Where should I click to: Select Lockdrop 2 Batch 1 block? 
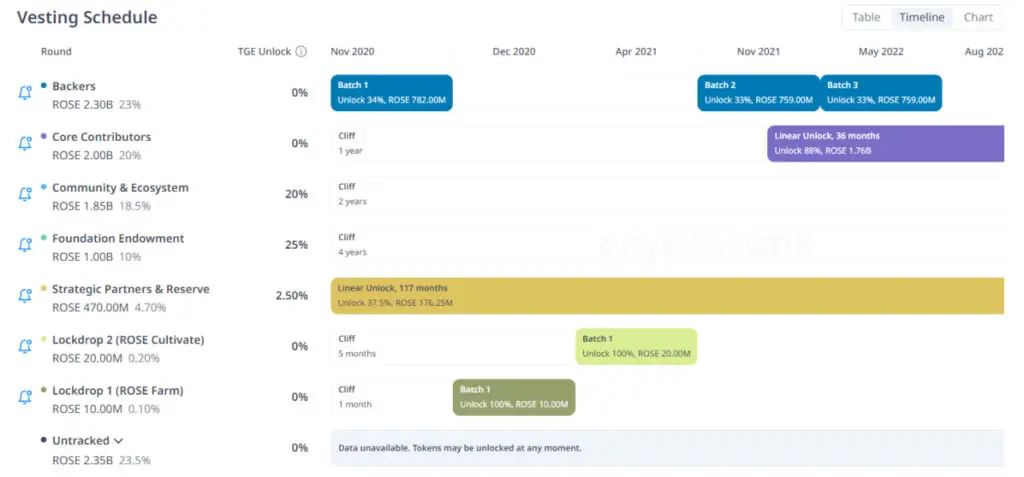636,346
